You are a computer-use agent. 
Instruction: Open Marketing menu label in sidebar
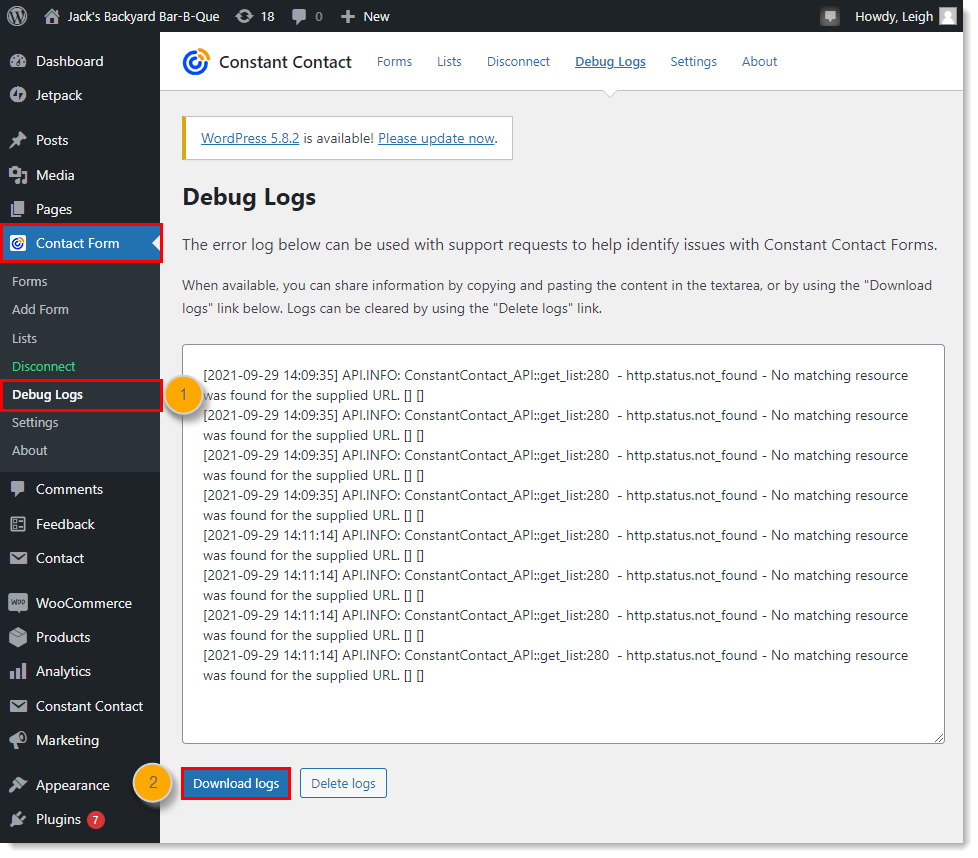click(67, 740)
